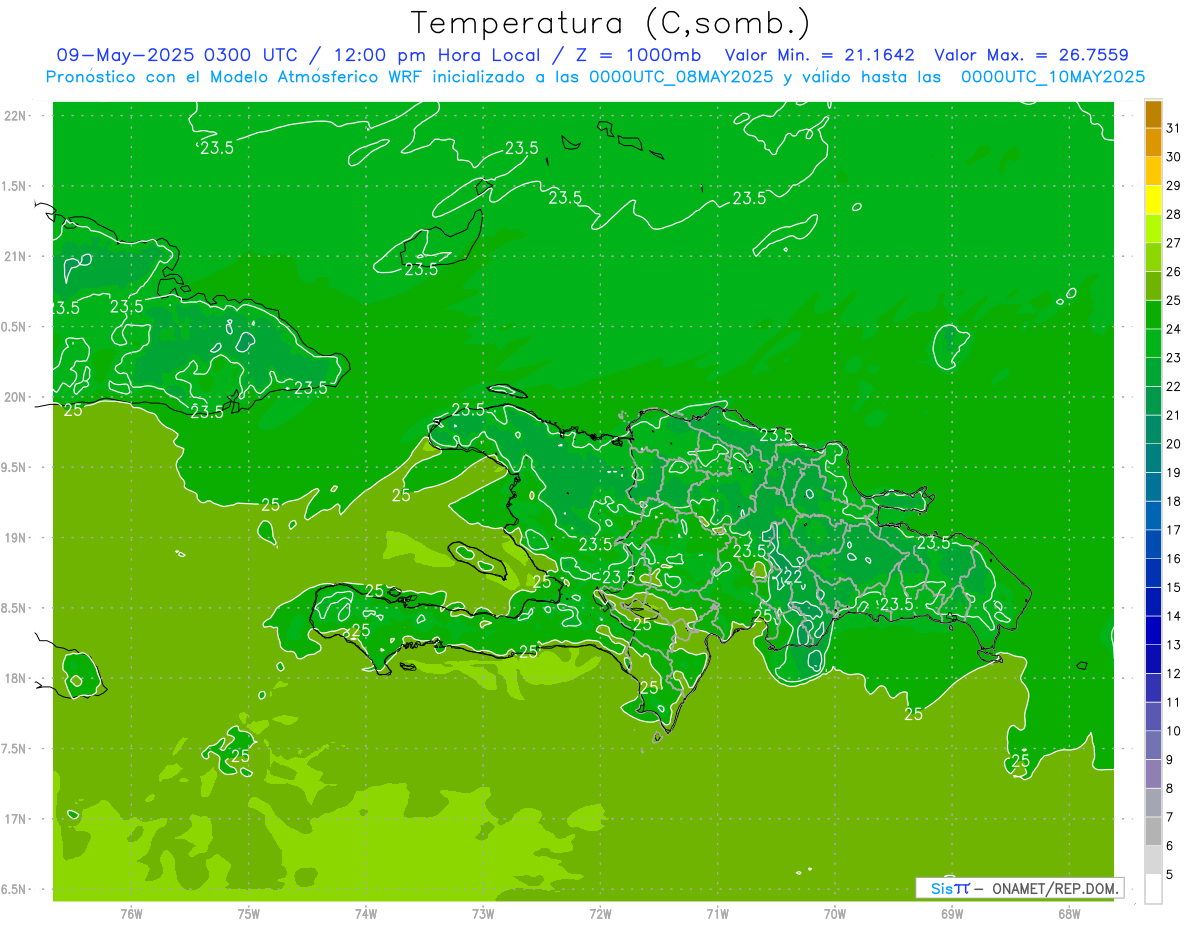1200x927 pixels.
Task: Click the '20N' latitude axis label
Action: click(17, 397)
